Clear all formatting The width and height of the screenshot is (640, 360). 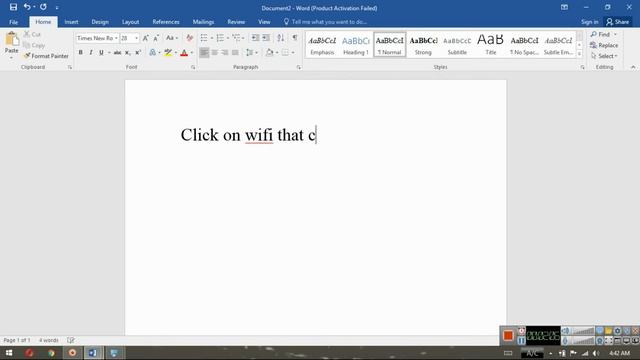(189, 38)
